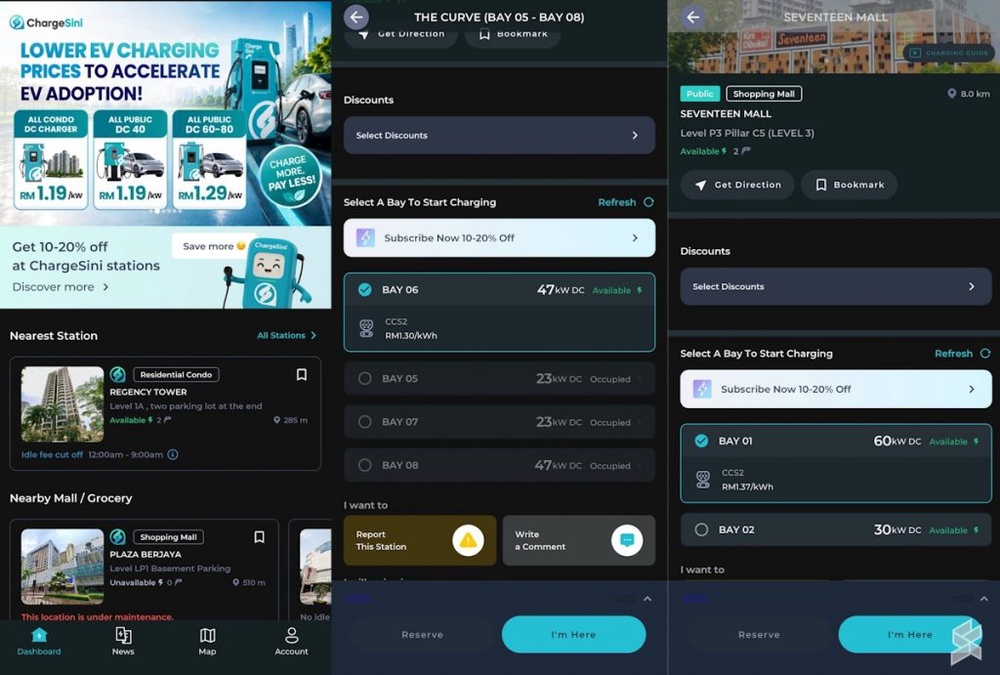Refresh icon in The Curve bay list
Screen dimensions: 1000x675
pos(649,202)
